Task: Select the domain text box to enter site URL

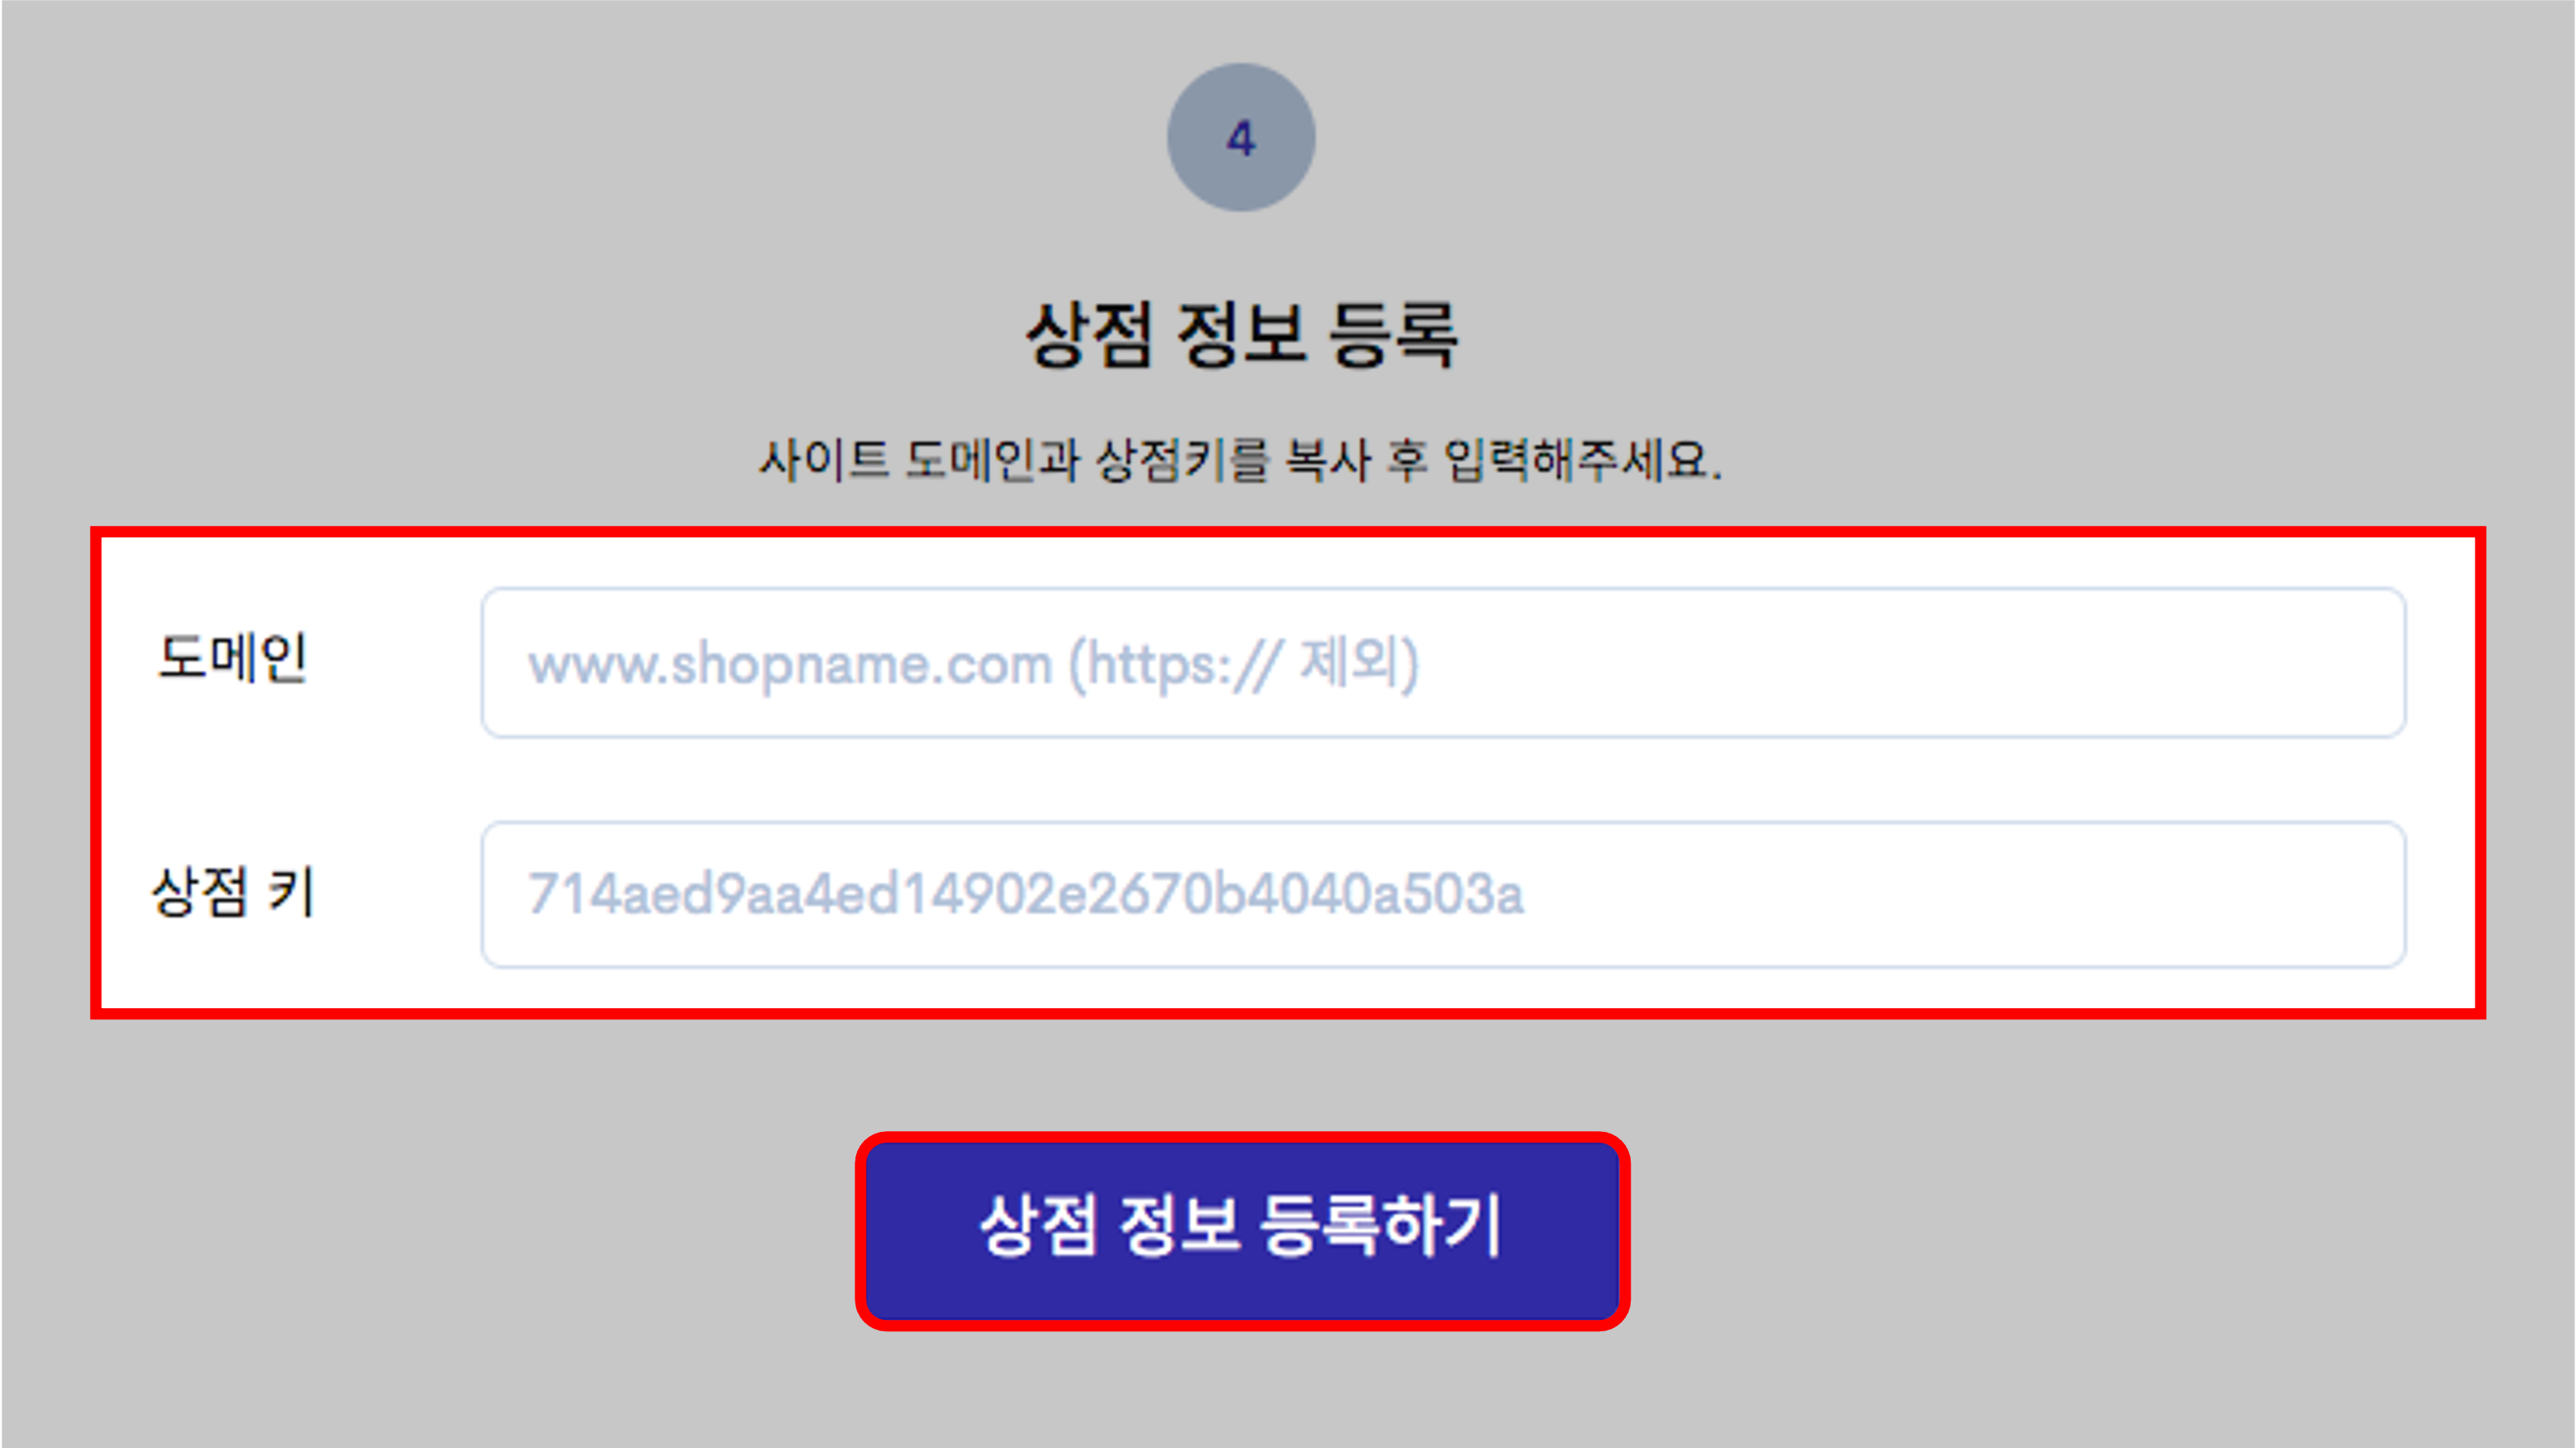Action: point(1443,663)
